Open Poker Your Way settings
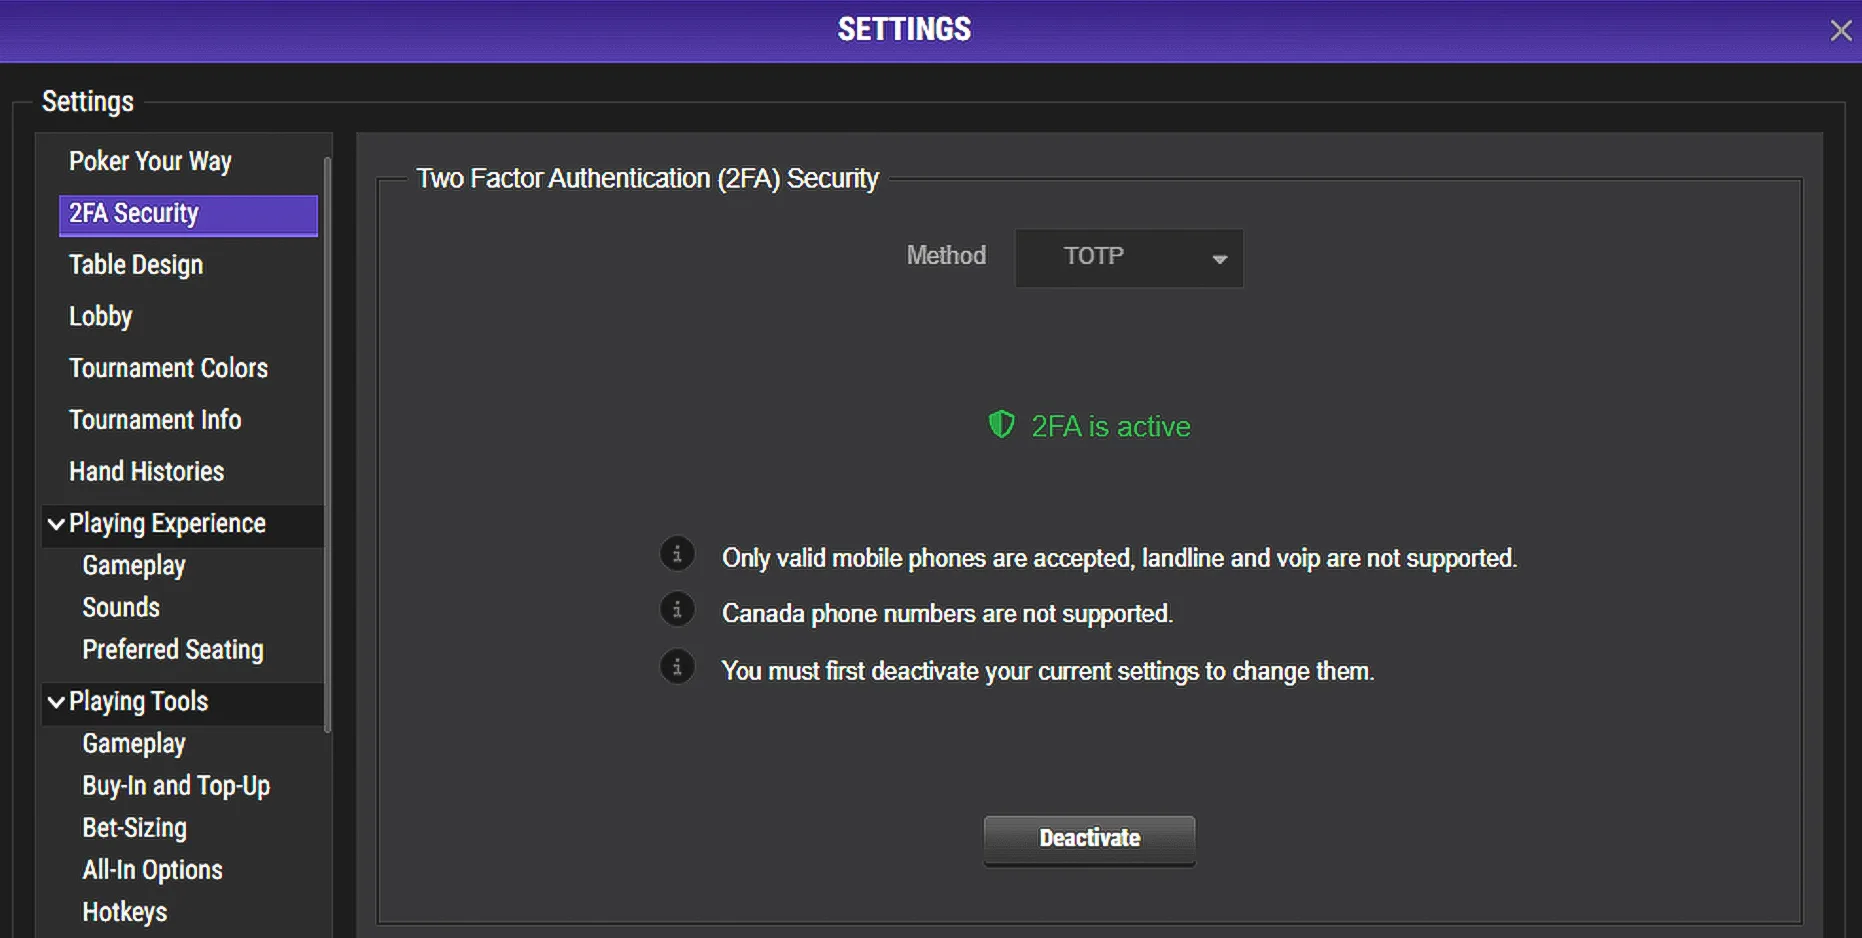This screenshot has width=1862, height=938. click(x=150, y=161)
